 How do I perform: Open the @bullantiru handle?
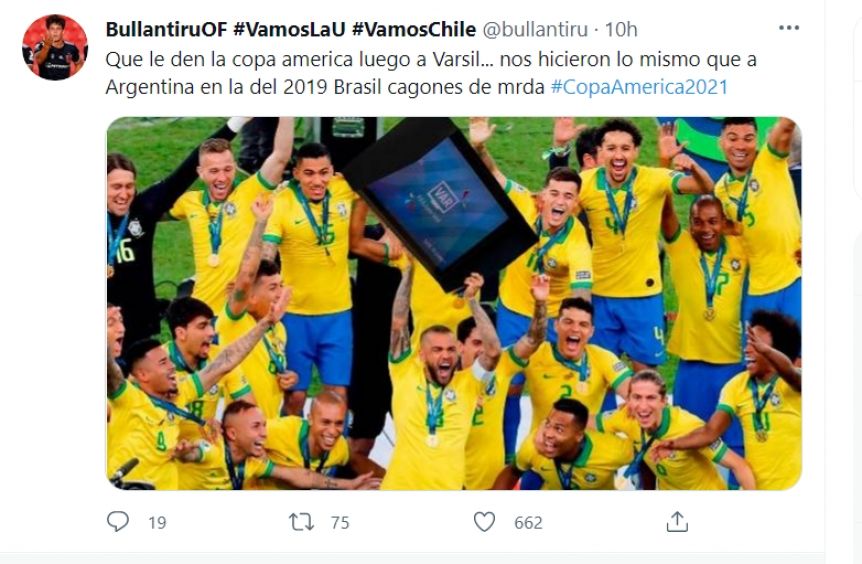pyautogui.click(x=535, y=29)
